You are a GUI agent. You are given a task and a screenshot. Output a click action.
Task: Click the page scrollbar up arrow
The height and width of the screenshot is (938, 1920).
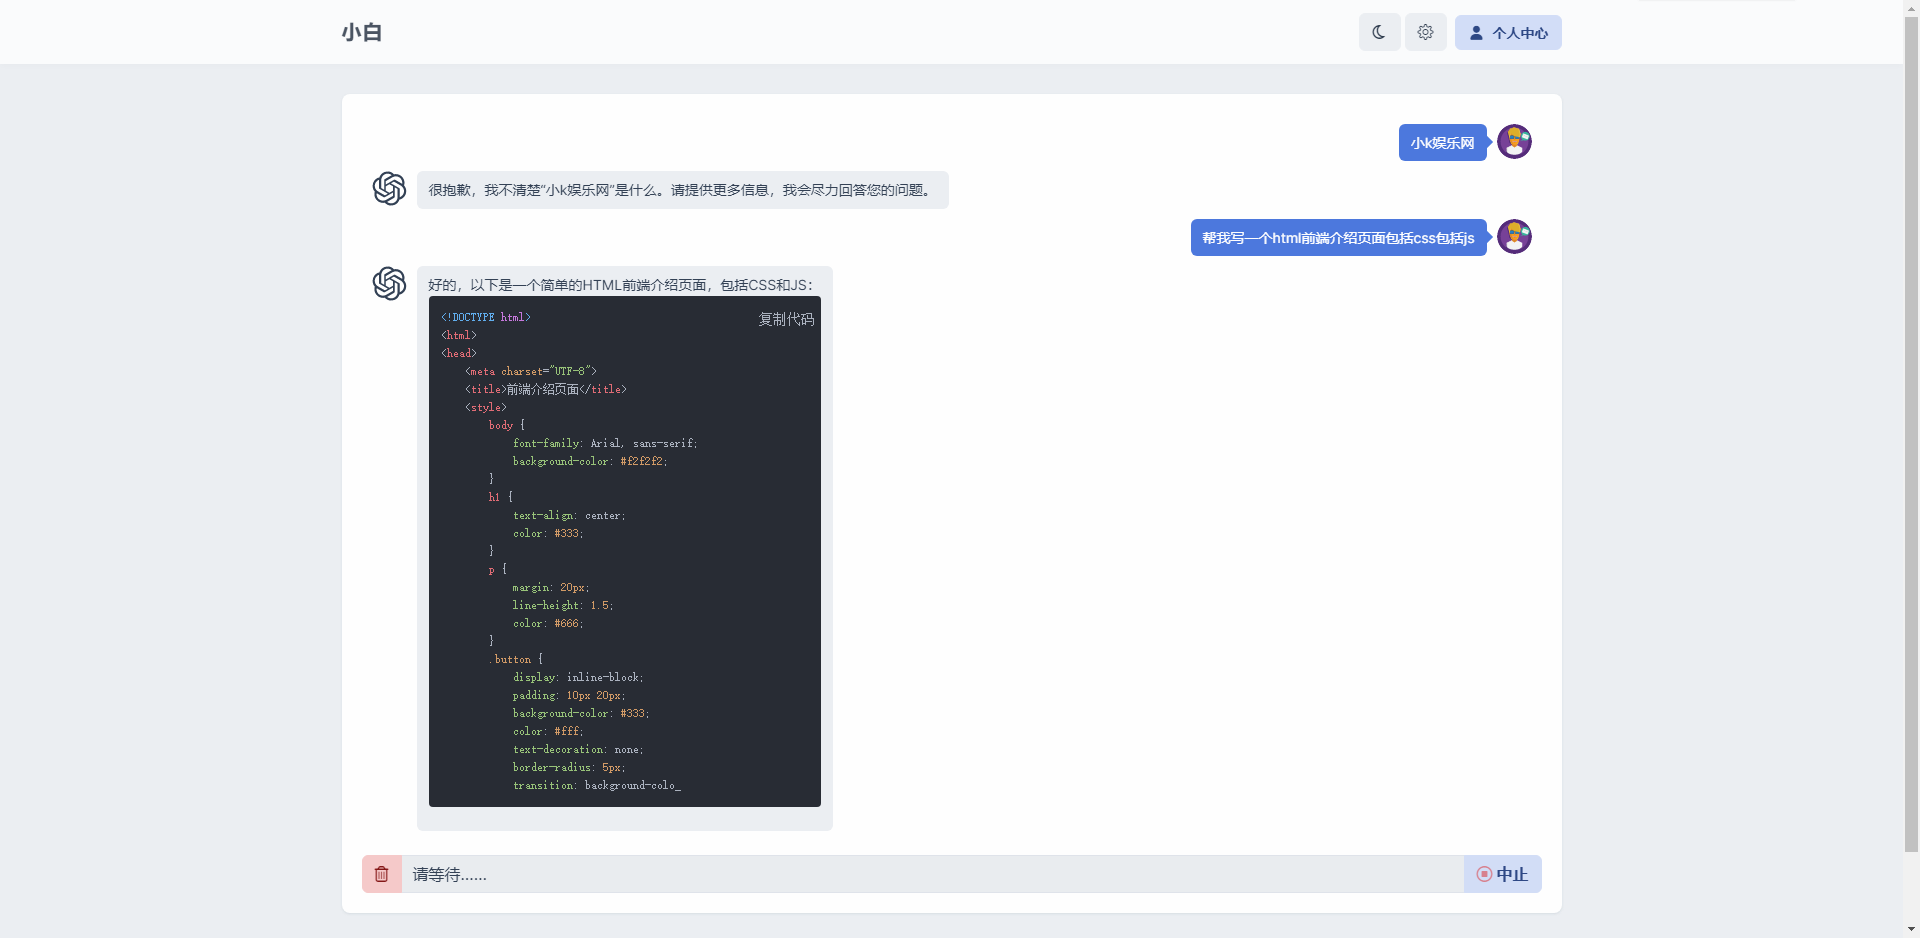point(1911,7)
